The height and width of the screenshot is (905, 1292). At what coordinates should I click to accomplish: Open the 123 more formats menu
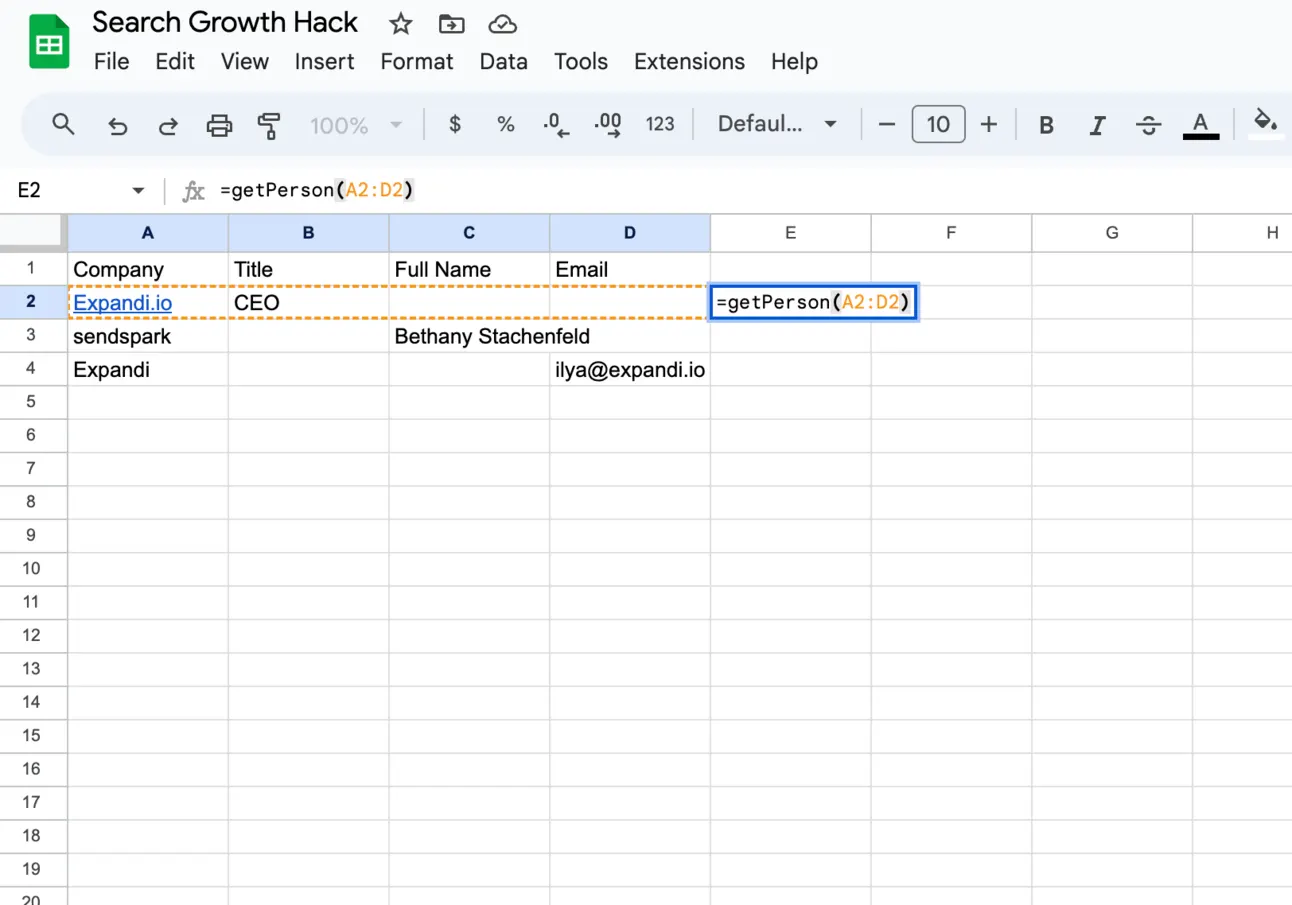660,124
